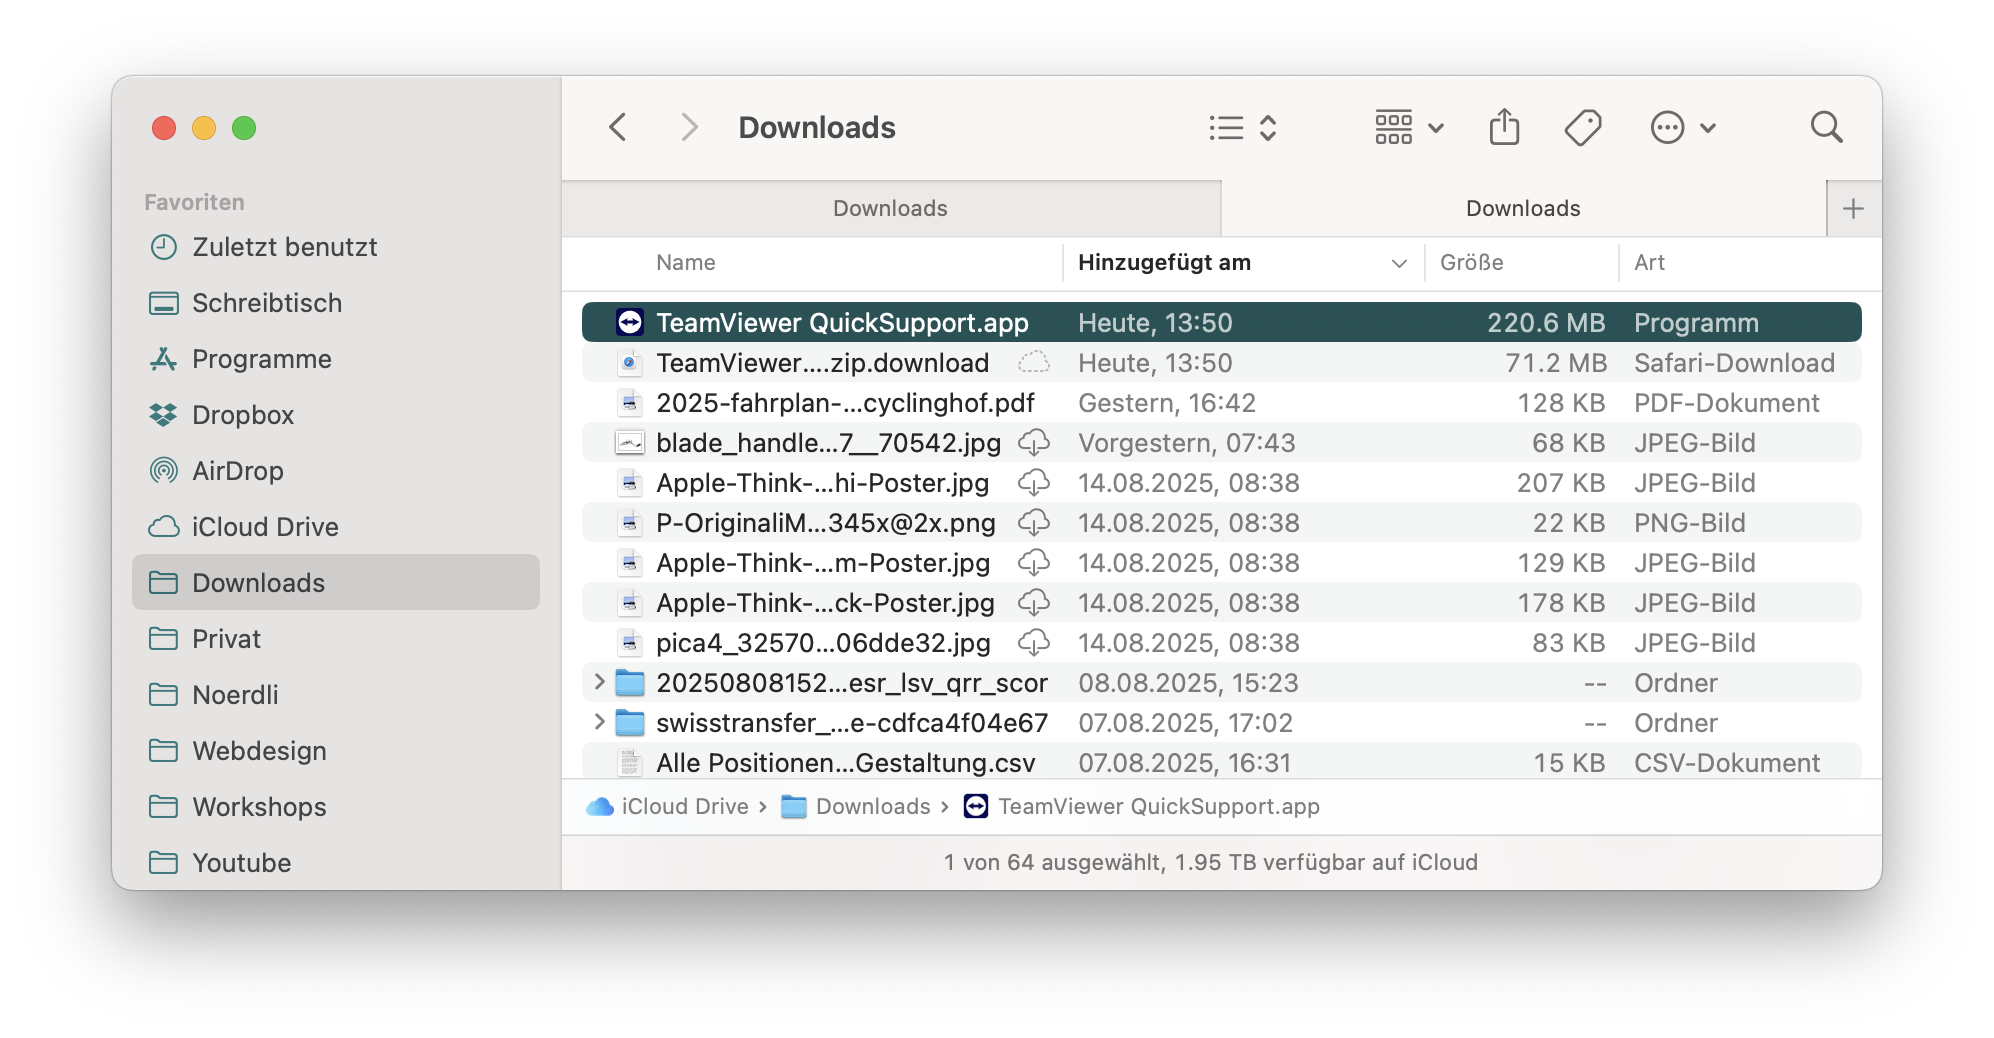Select Apple-Think-…ck-Poster.jpg file
This screenshot has width=1994, height=1038.
(x=1221, y=602)
